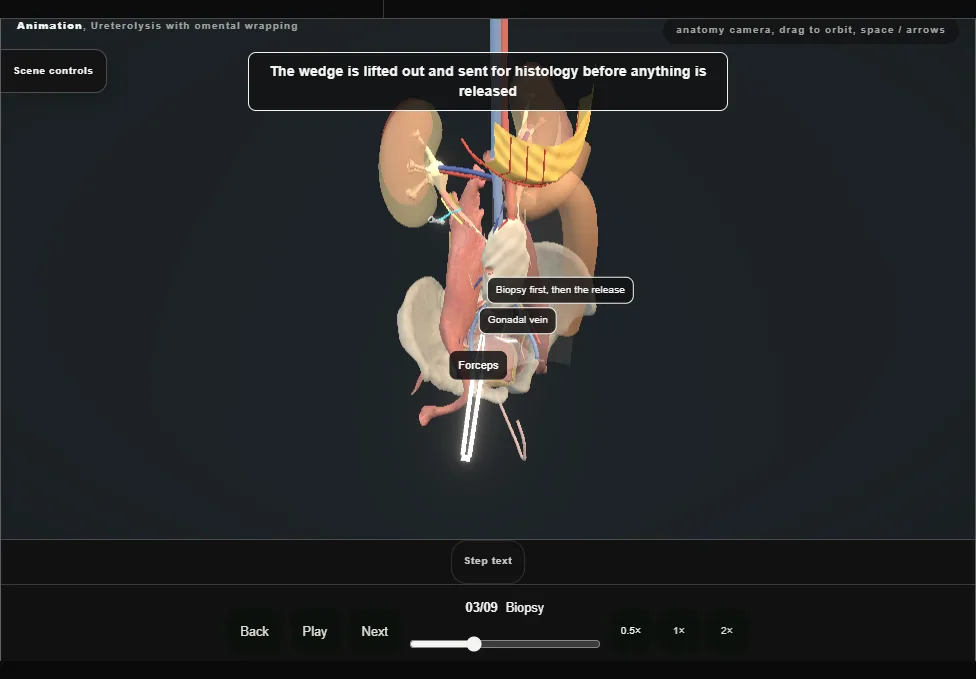
Task: Click the 'Ureterolysis with omental wrapping' title
Action: pyautogui.click(x=194, y=26)
